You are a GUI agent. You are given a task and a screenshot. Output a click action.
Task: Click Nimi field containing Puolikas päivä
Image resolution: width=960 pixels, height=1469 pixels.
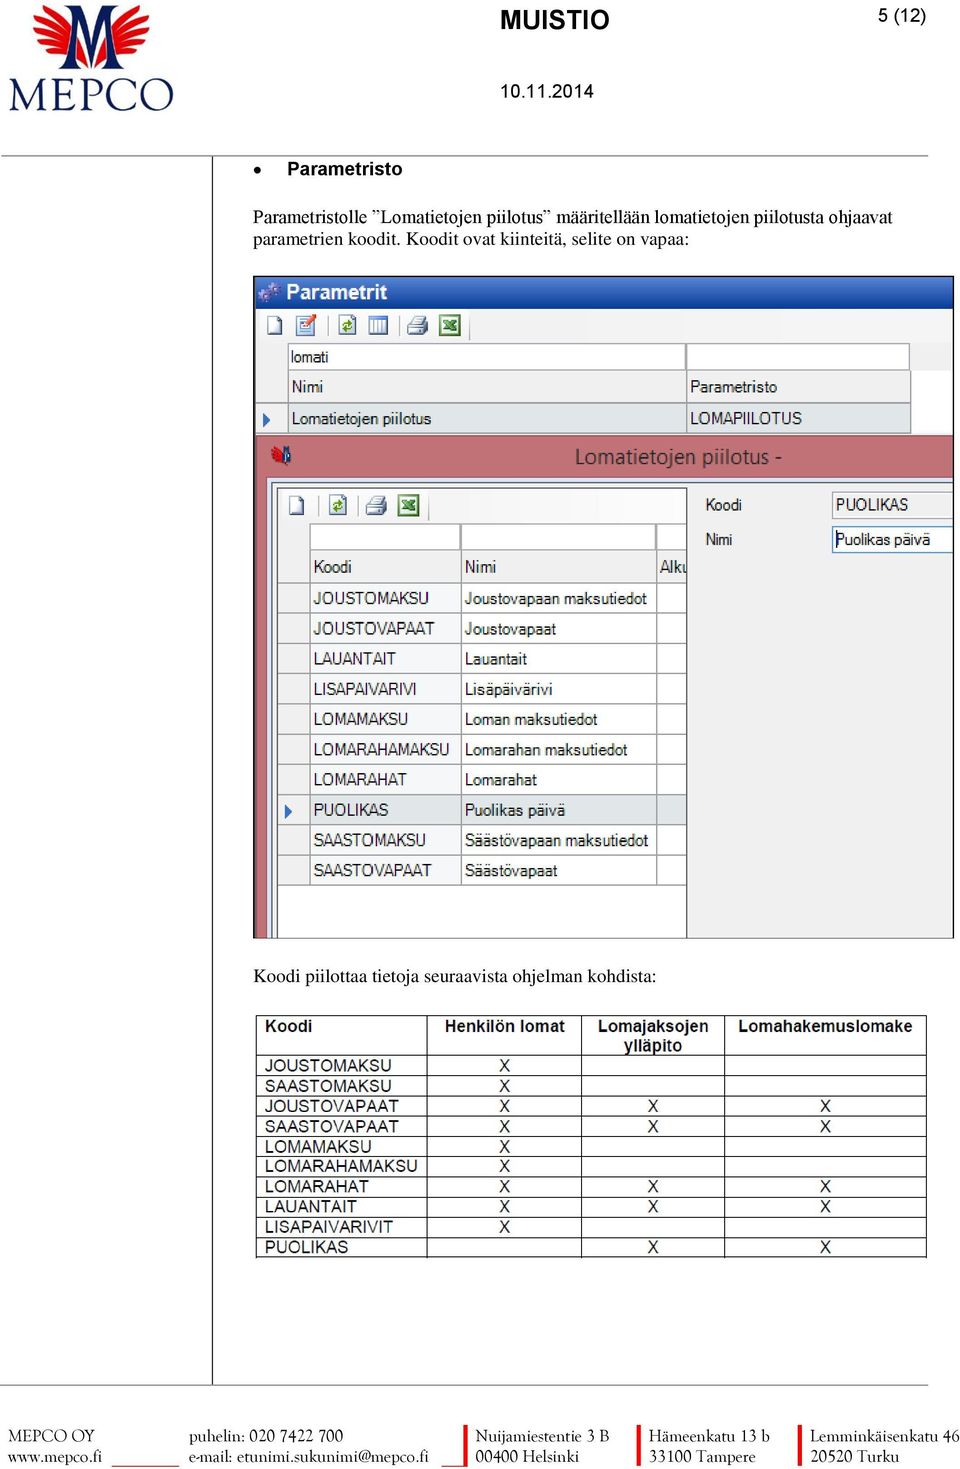click(x=892, y=540)
